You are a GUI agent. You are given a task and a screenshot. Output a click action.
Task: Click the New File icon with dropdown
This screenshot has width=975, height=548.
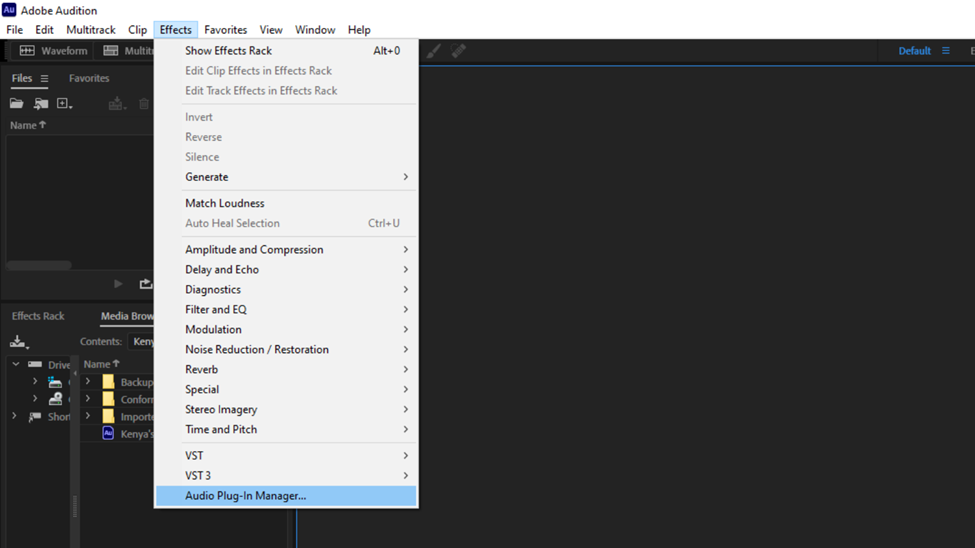pos(65,104)
